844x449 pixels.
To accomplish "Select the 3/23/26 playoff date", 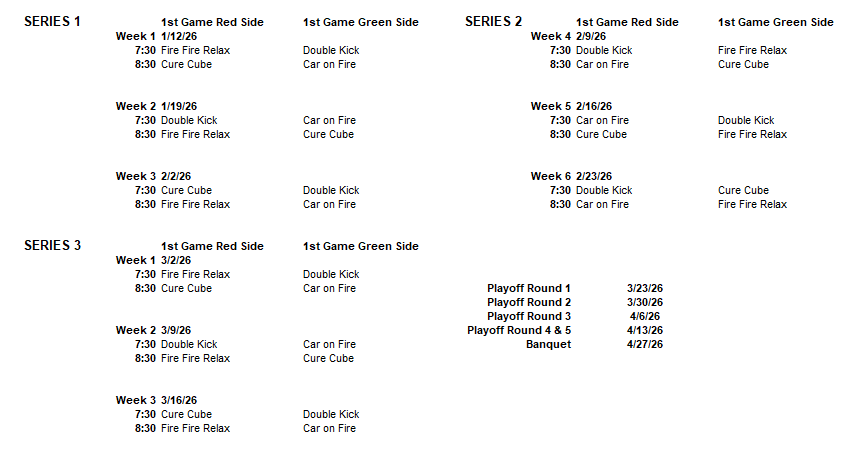I will 645,288.
